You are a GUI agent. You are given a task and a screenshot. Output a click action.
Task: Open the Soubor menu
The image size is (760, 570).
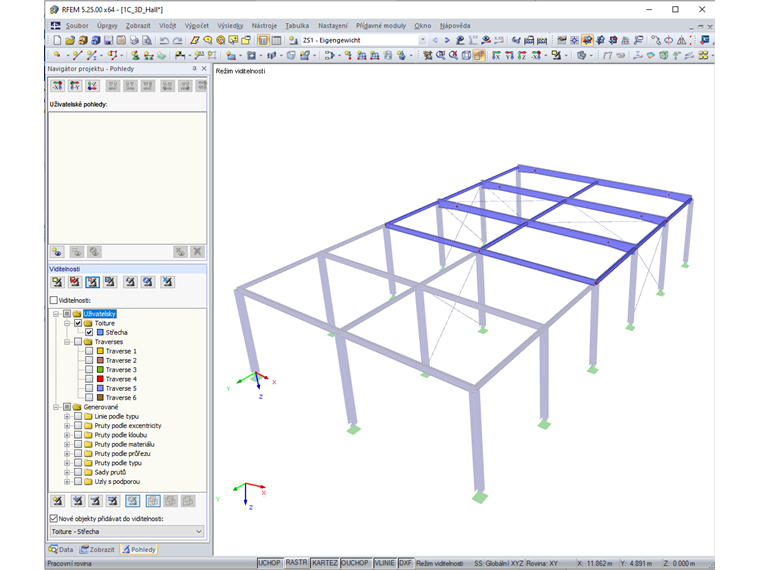77,26
